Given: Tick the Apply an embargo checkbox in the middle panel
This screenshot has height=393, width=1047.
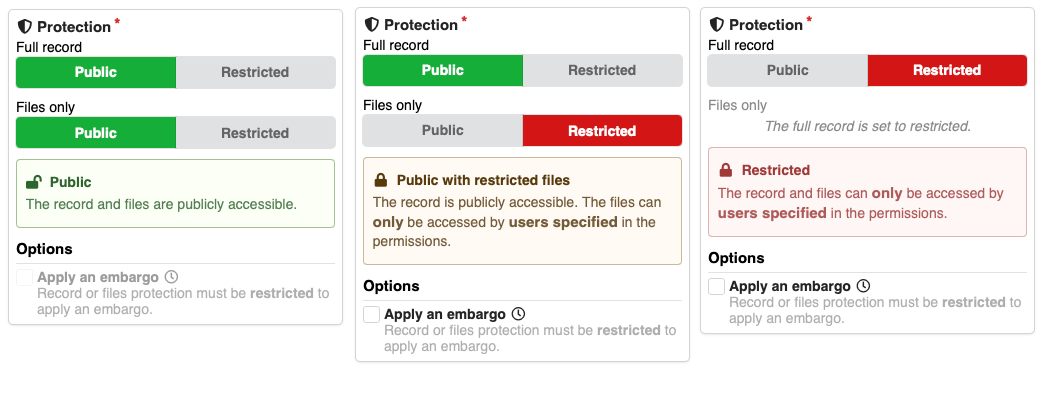Looking at the screenshot, I should (372, 314).
